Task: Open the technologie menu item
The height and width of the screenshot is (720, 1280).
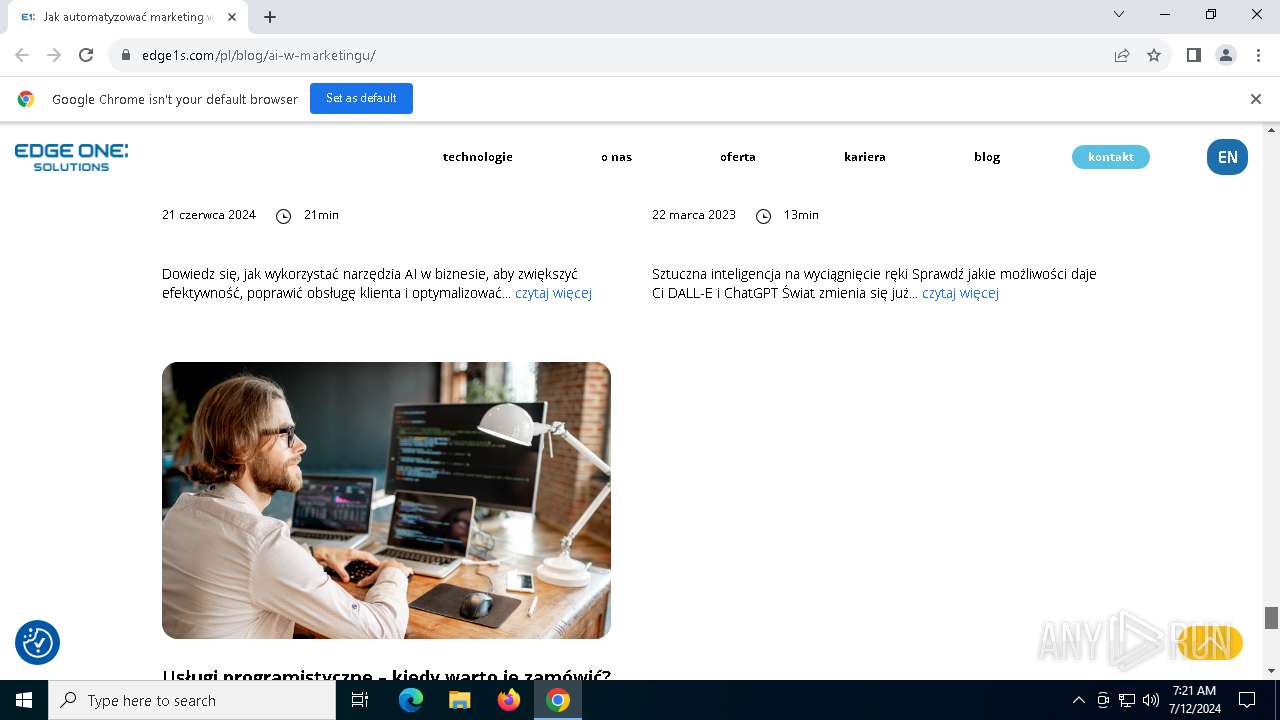Action: click(478, 157)
